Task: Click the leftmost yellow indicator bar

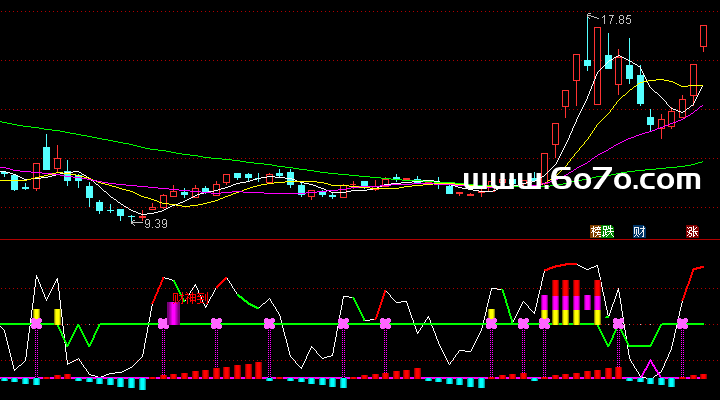Action: (36, 315)
